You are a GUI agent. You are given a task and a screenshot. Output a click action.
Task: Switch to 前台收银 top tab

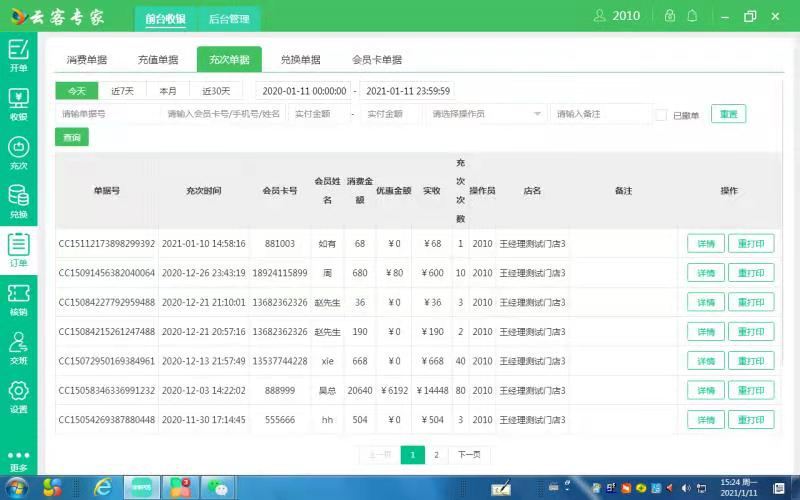tap(165, 19)
